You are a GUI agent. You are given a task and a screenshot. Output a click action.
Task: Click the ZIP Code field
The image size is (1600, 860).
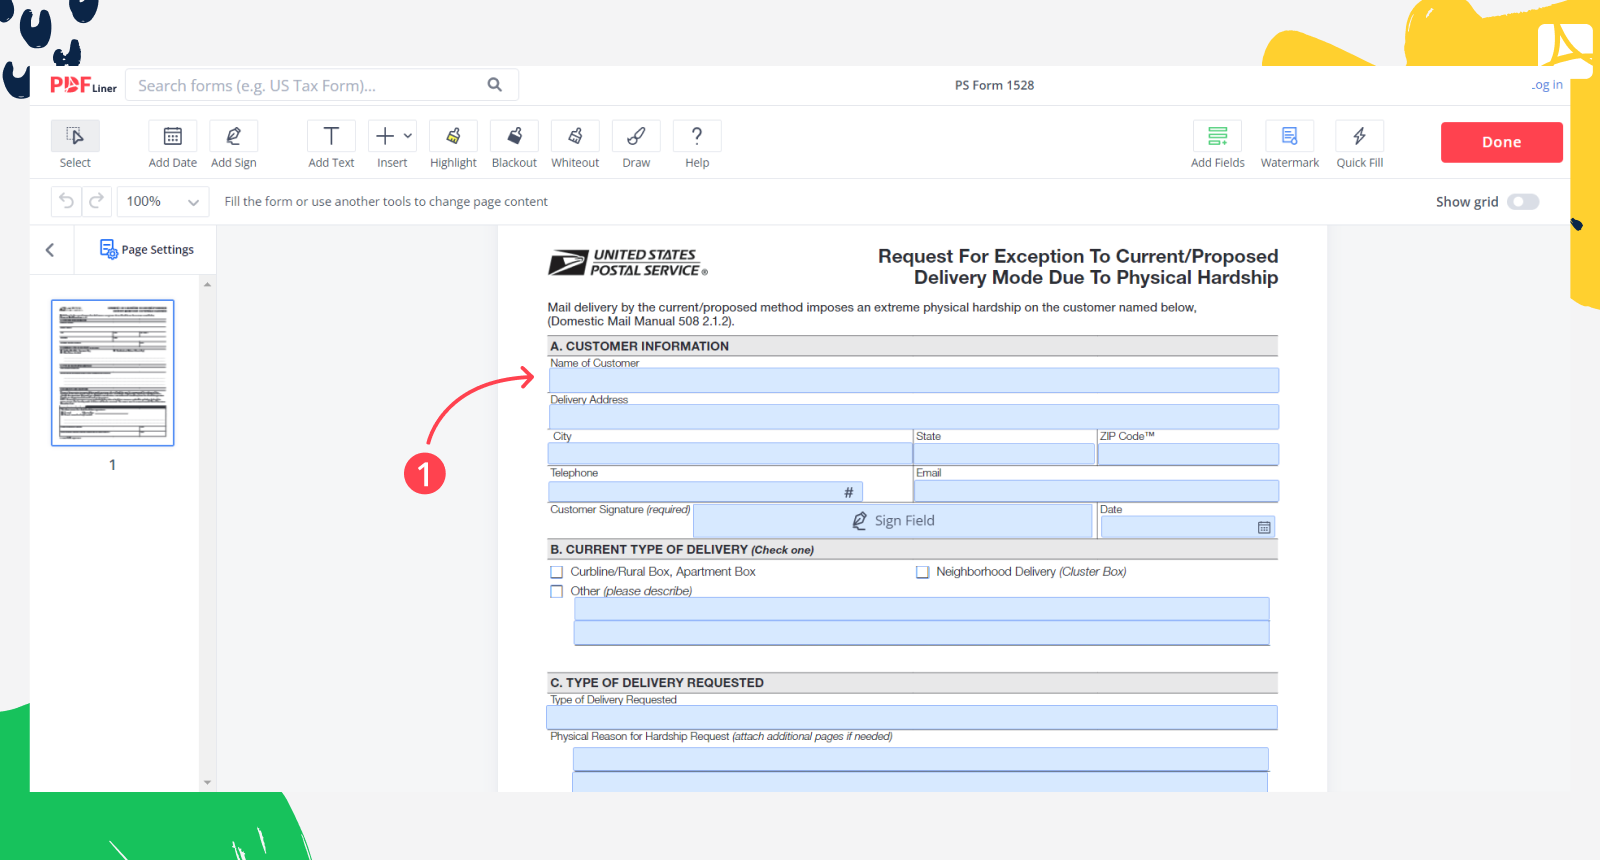pos(1188,454)
